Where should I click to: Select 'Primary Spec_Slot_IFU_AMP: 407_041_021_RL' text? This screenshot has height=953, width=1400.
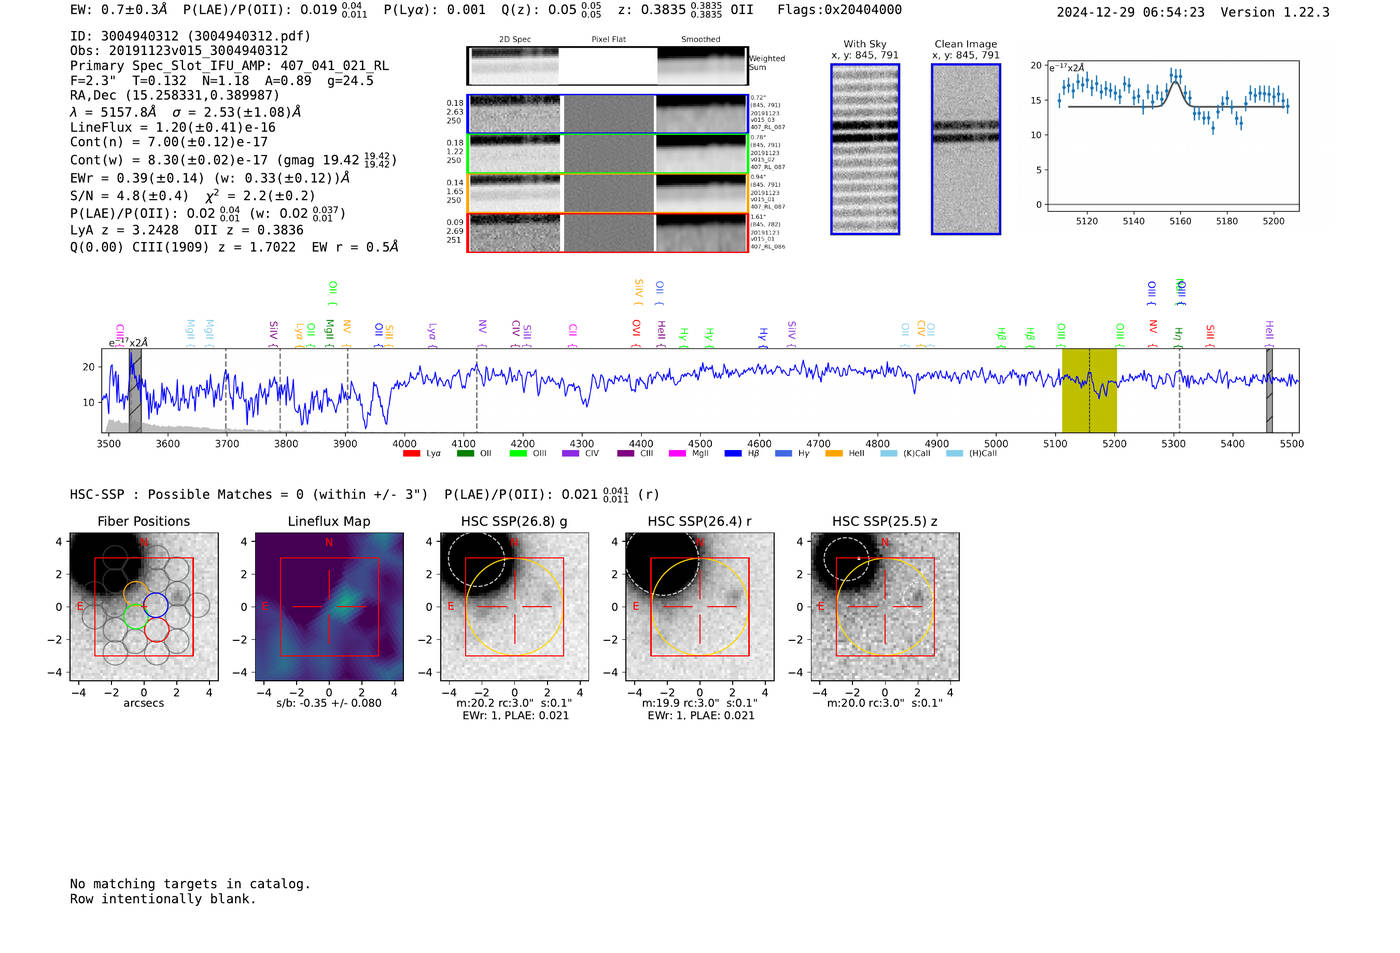(x=230, y=66)
